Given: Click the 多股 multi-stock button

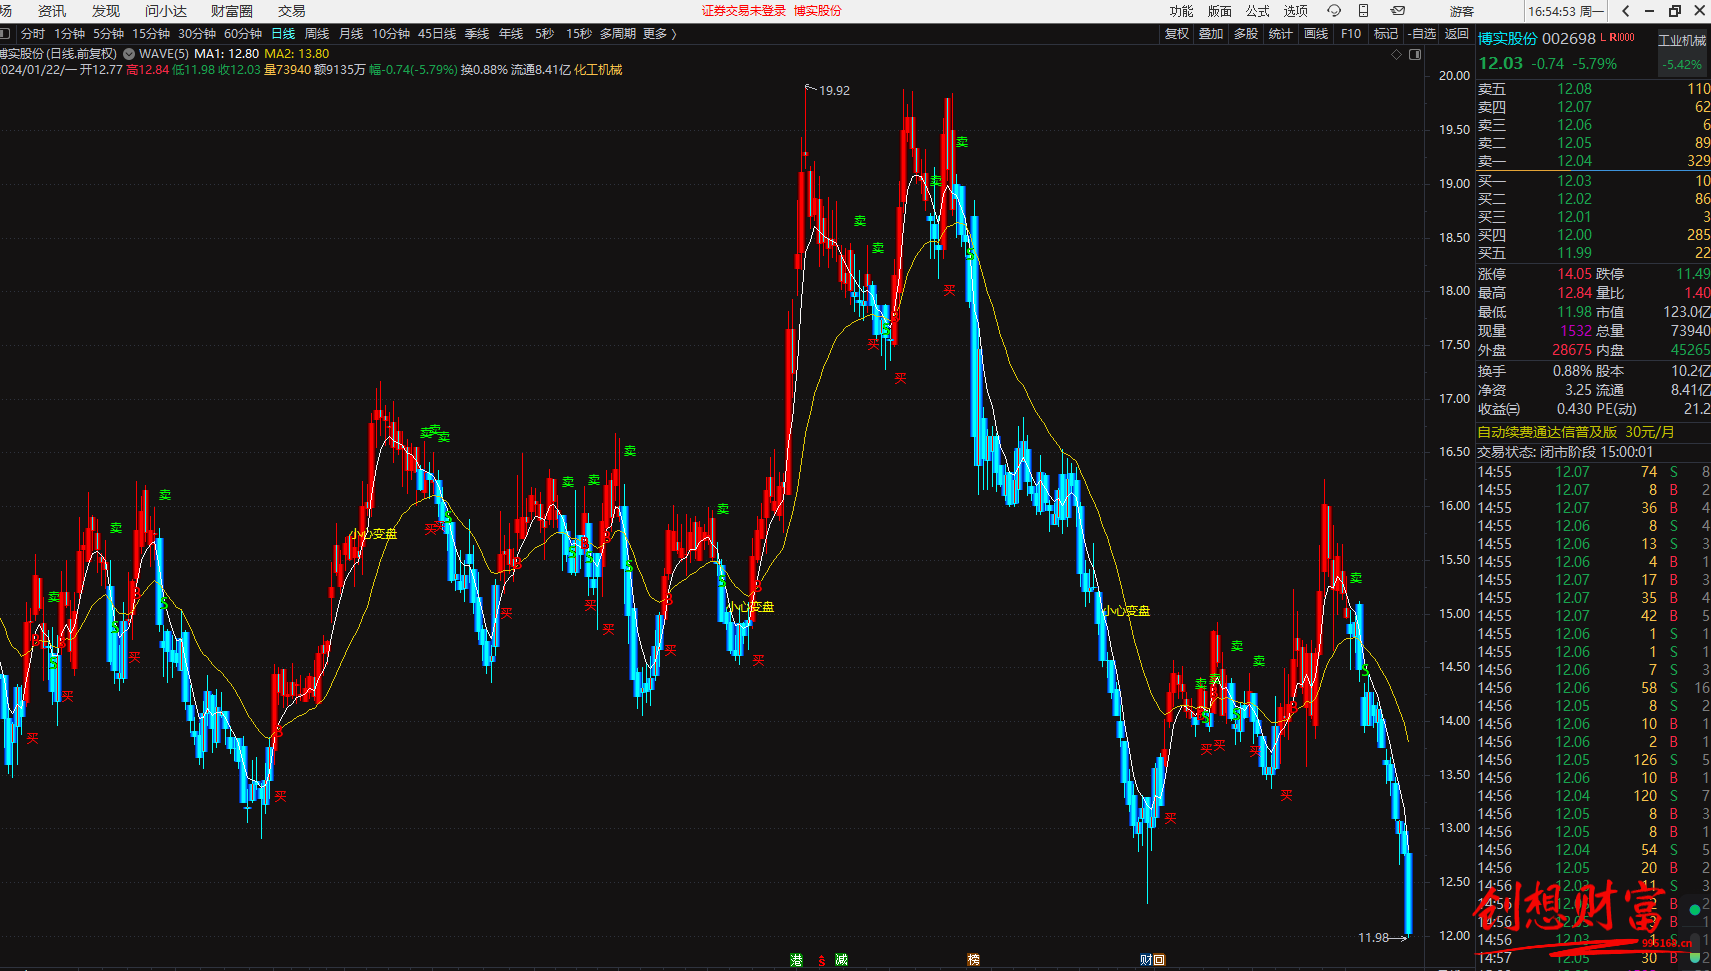Looking at the screenshot, I should 1246,34.
